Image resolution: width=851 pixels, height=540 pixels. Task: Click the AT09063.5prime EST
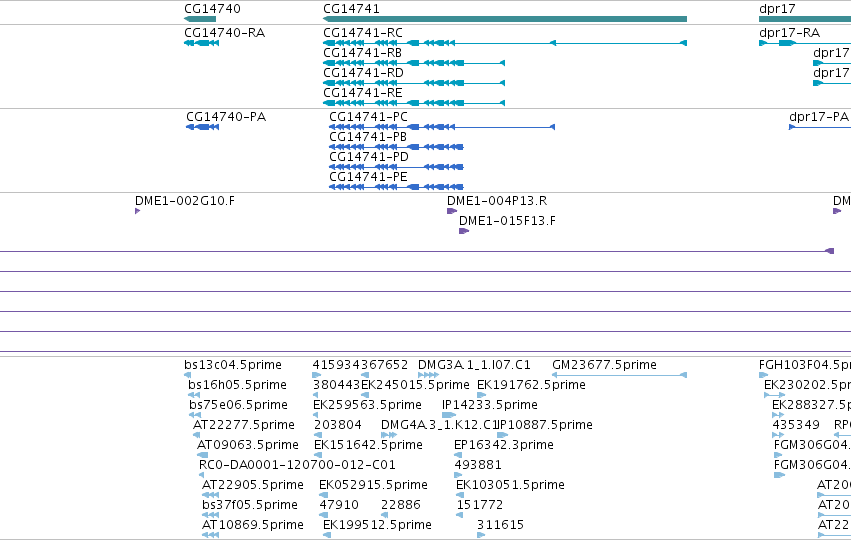247,445
